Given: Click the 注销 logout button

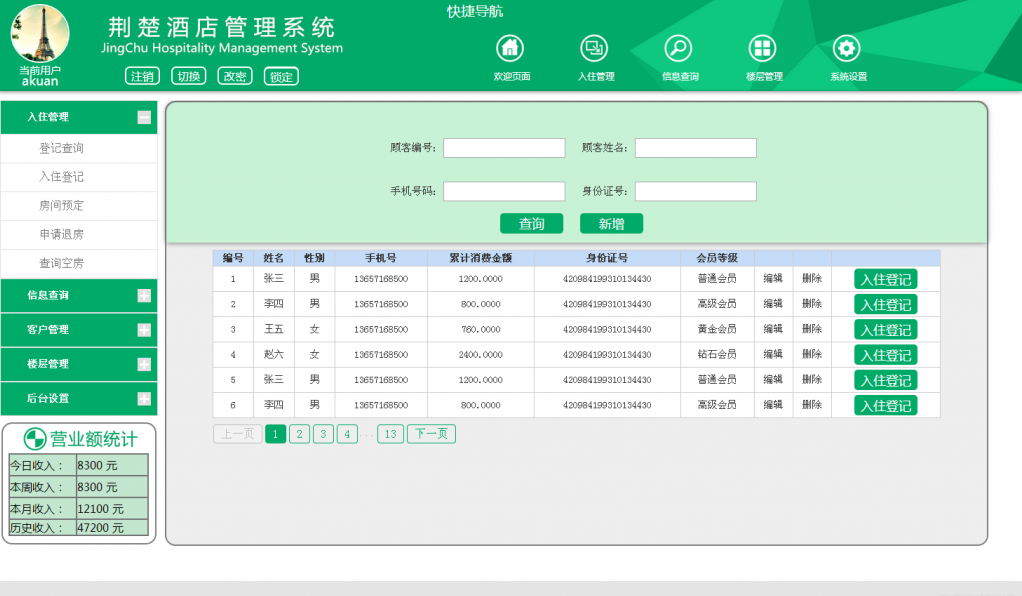Looking at the screenshot, I should (x=142, y=76).
